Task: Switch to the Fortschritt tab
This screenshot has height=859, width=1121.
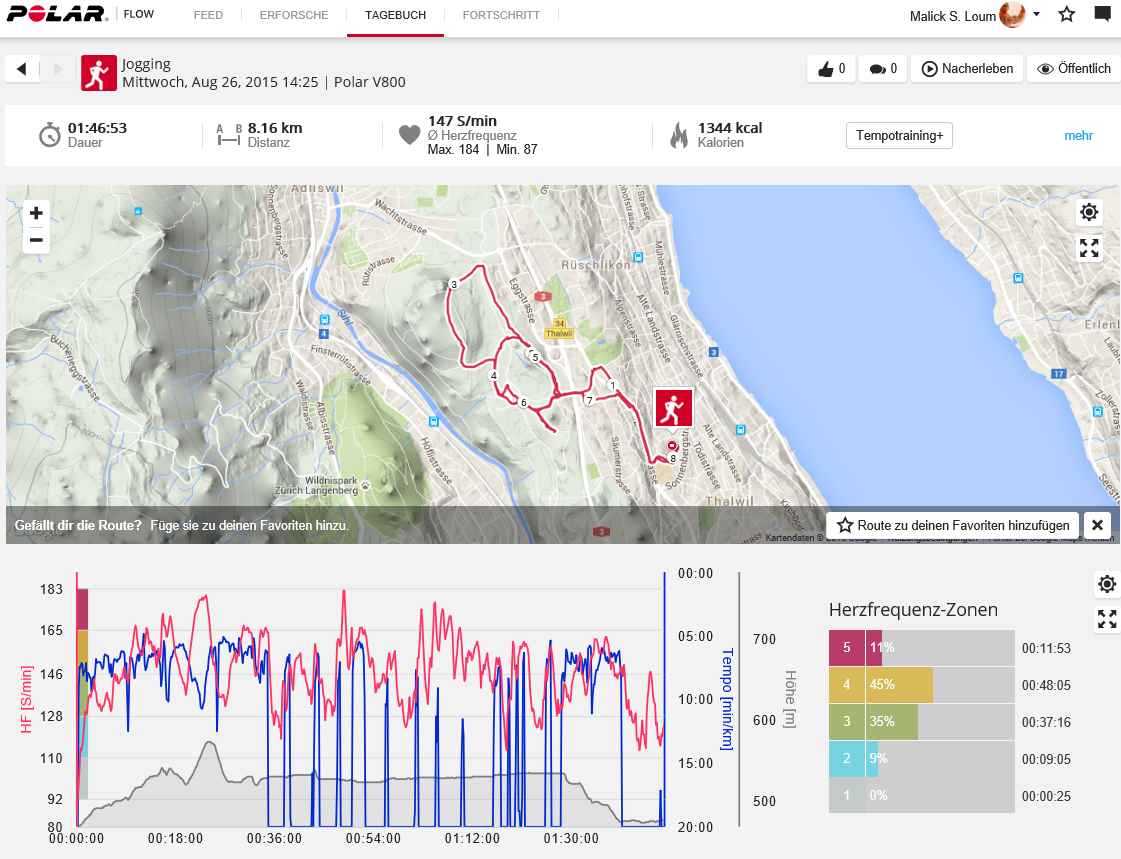Action: click(x=501, y=16)
